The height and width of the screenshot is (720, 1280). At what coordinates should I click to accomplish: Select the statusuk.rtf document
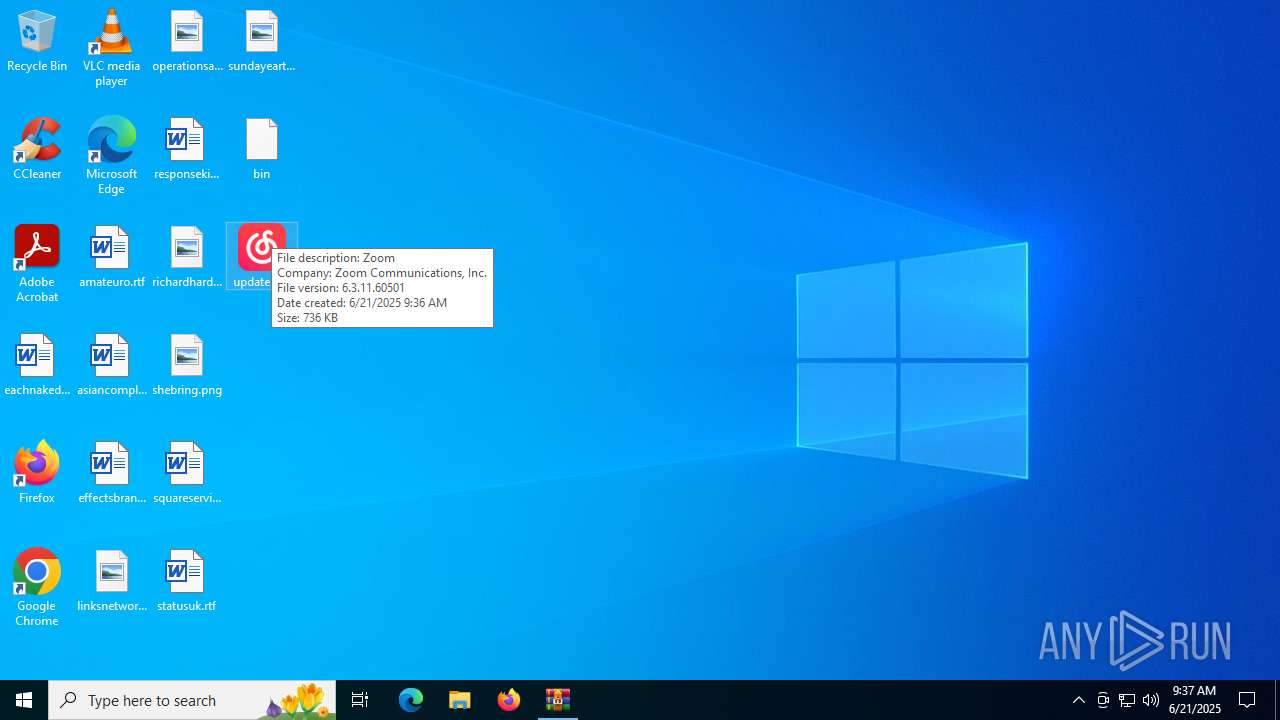coord(187,582)
